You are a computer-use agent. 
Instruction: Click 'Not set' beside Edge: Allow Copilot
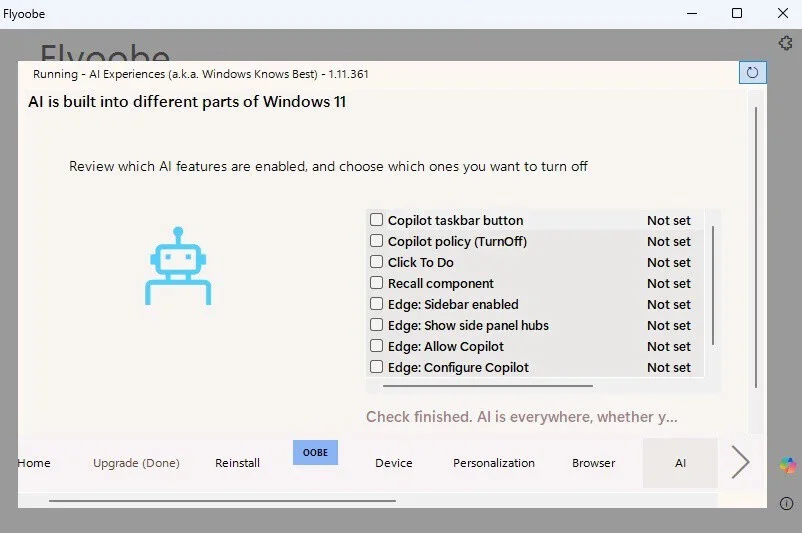(x=669, y=346)
